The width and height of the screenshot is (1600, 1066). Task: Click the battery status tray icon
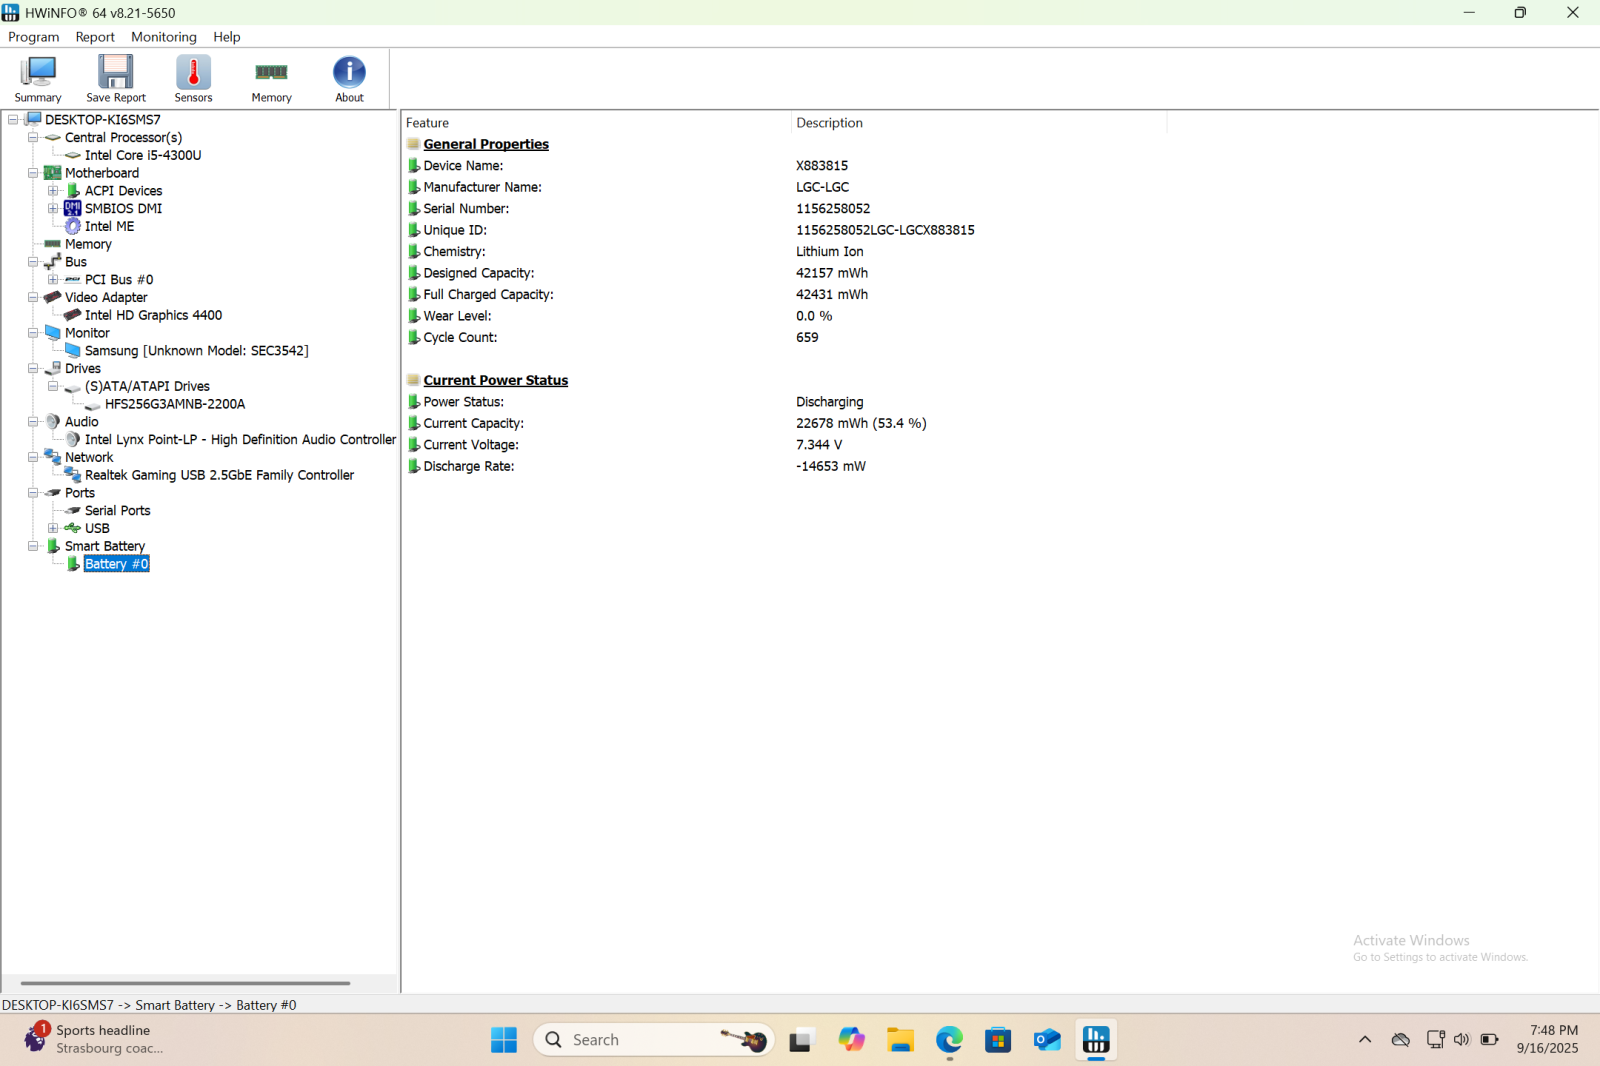(x=1489, y=1039)
